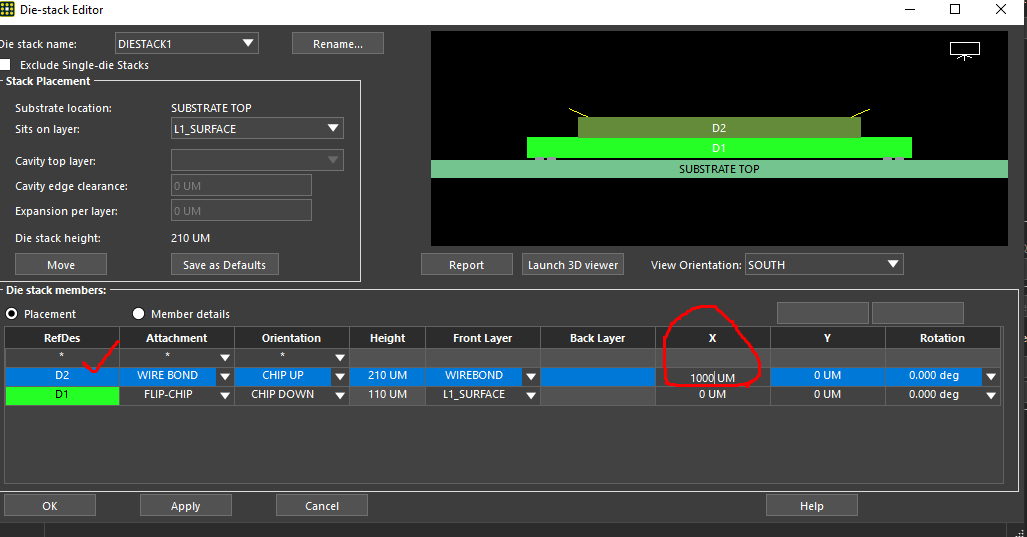Expand the Attachment filter dropdown arrow
The width and height of the screenshot is (1027, 537).
225,358
